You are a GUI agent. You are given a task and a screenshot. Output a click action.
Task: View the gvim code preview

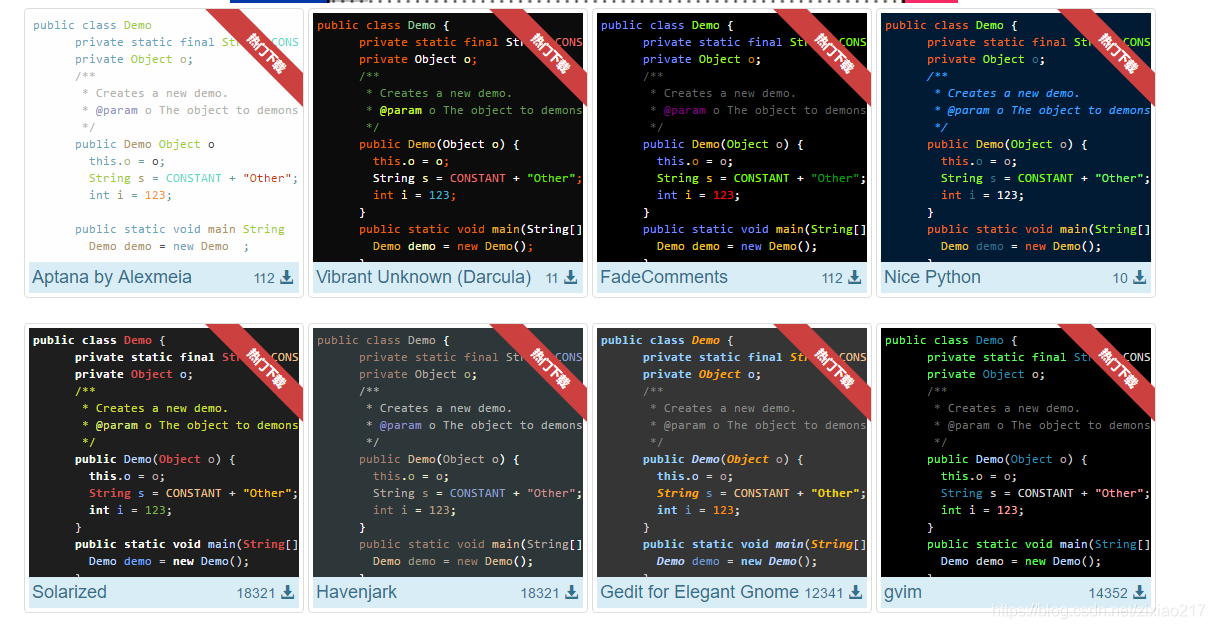pos(1016,453)
